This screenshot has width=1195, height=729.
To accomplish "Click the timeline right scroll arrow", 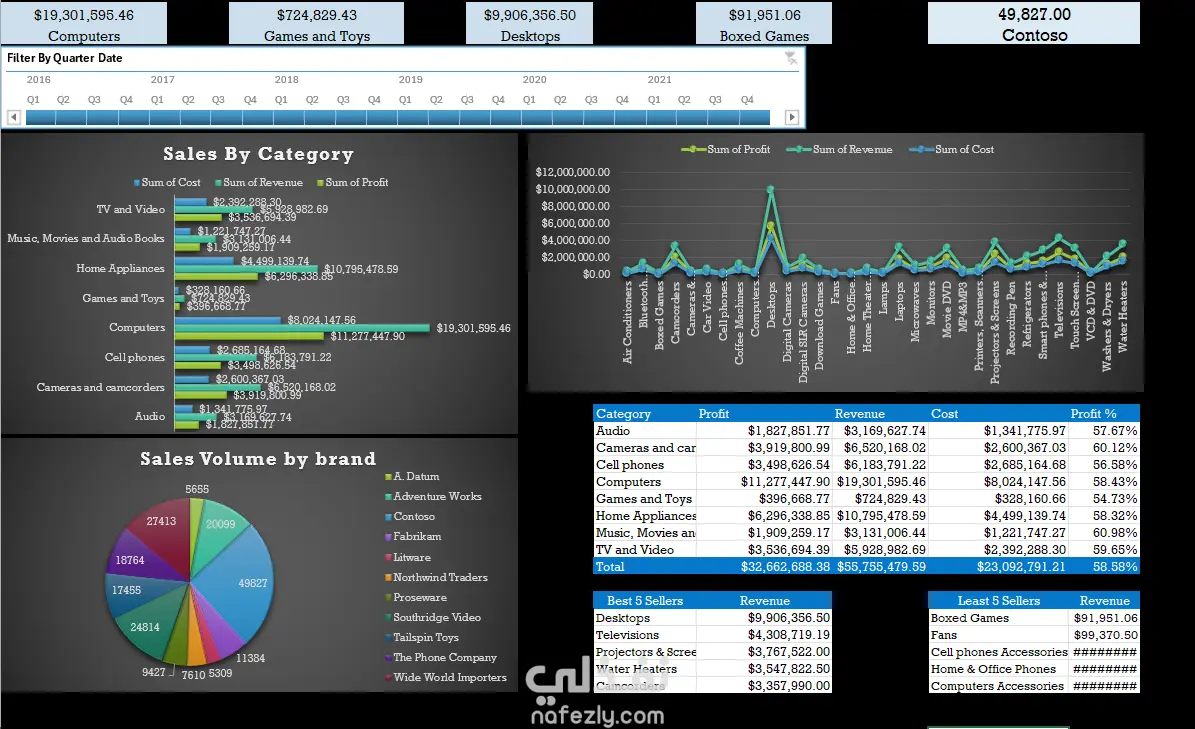I will (792, 117).
